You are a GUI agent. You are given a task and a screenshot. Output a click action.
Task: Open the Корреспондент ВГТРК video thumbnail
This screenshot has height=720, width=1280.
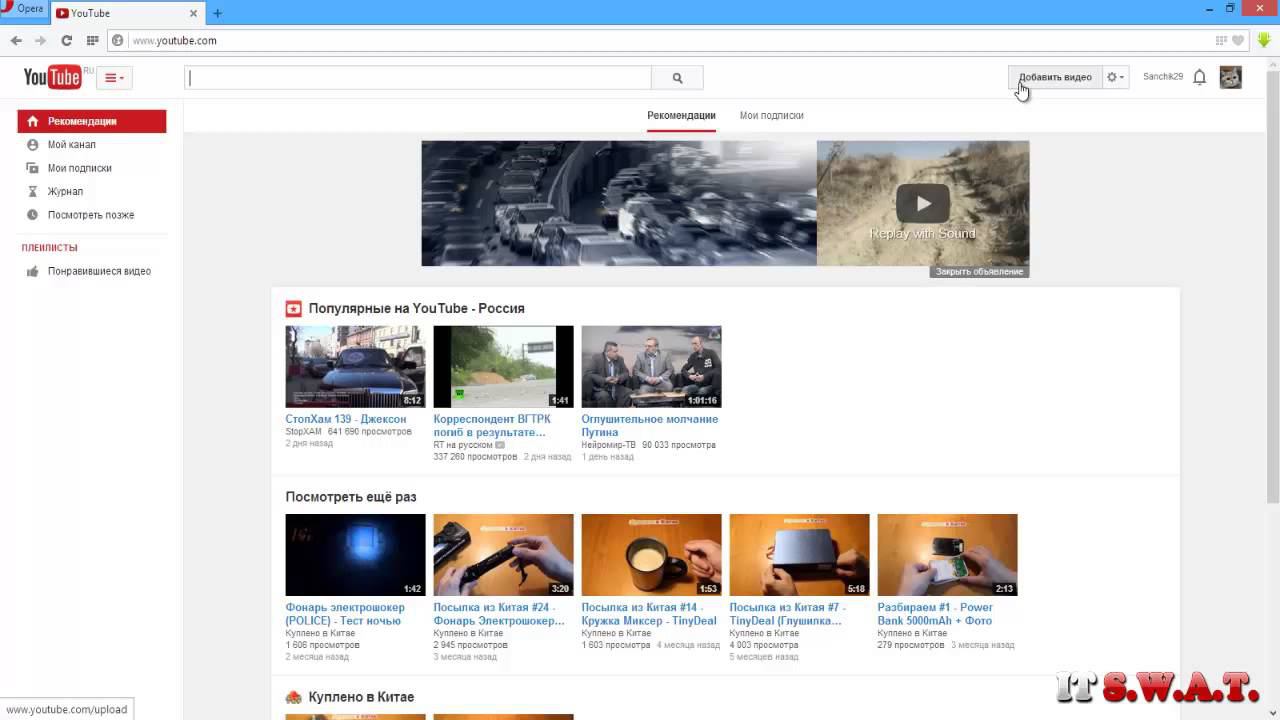pyautogui.click(x=503, y=366)
